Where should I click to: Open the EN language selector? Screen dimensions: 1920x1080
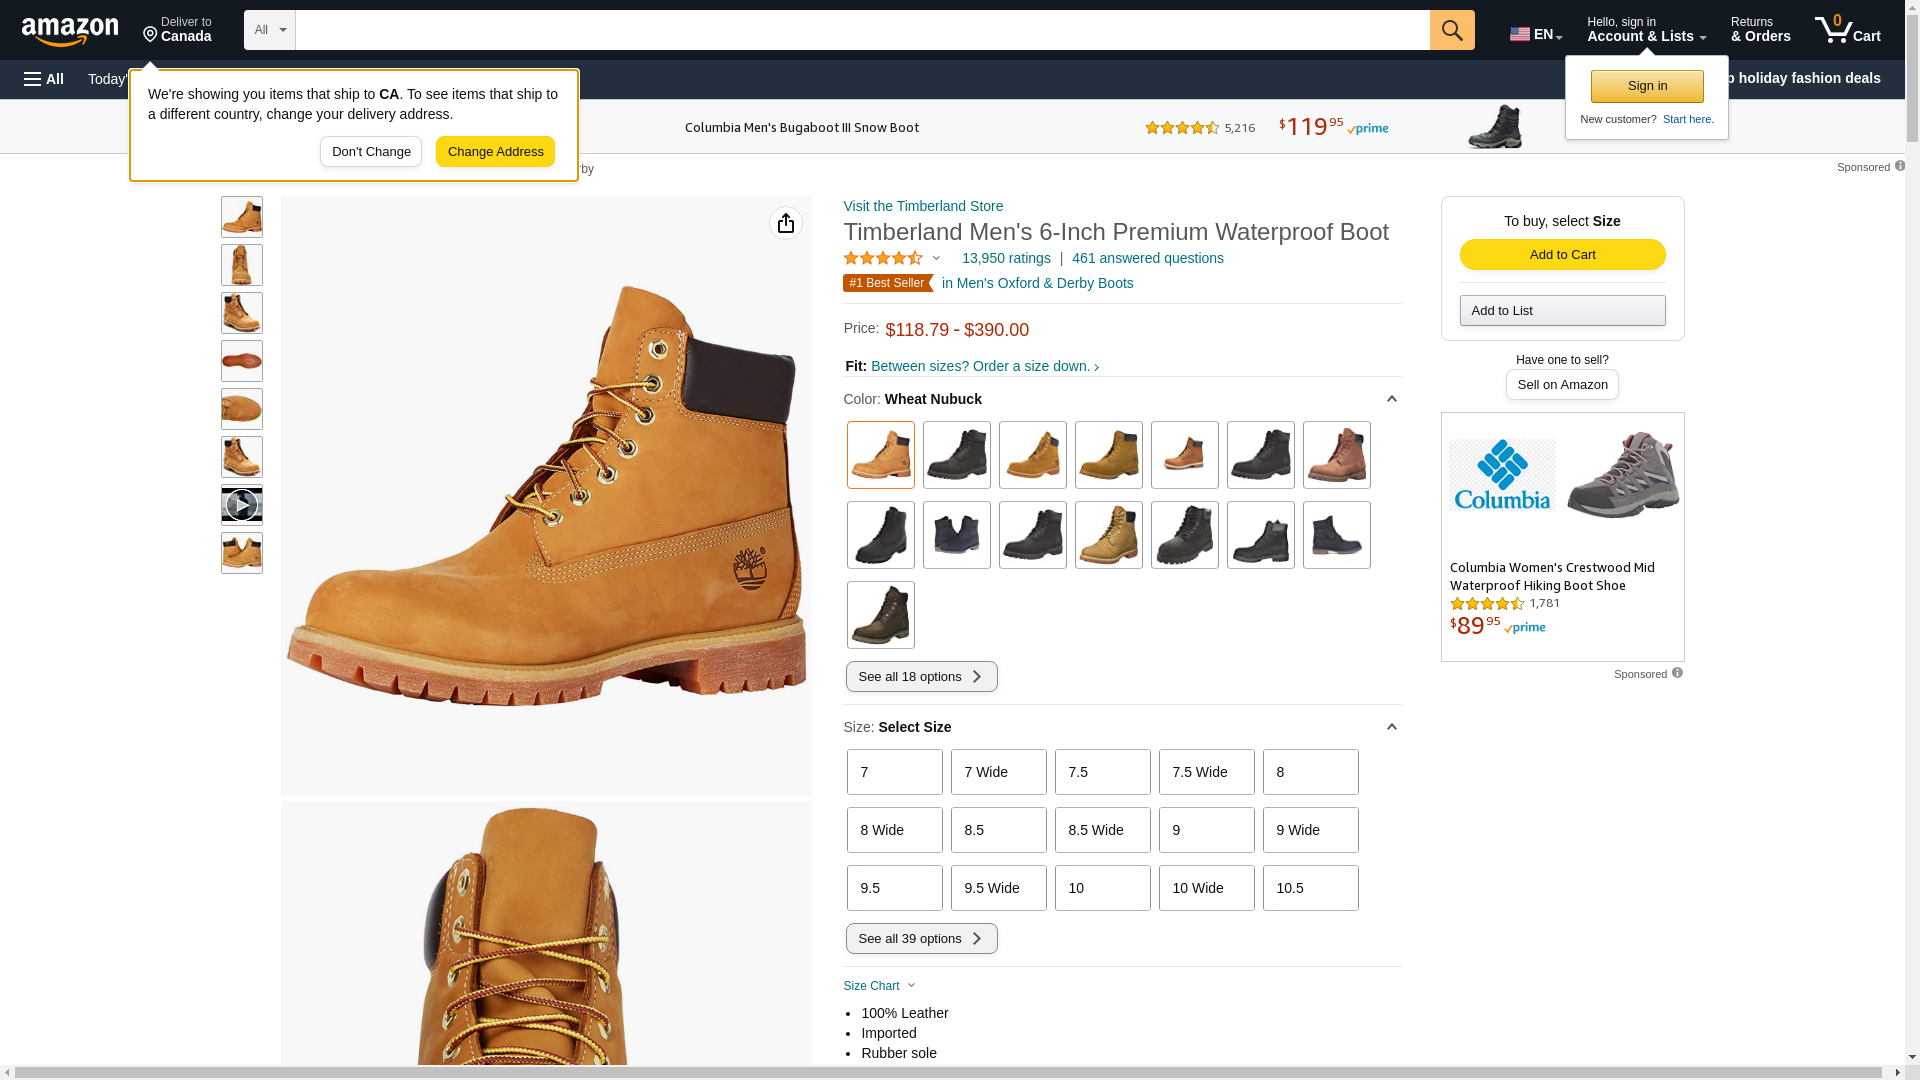coord(1536,34)
